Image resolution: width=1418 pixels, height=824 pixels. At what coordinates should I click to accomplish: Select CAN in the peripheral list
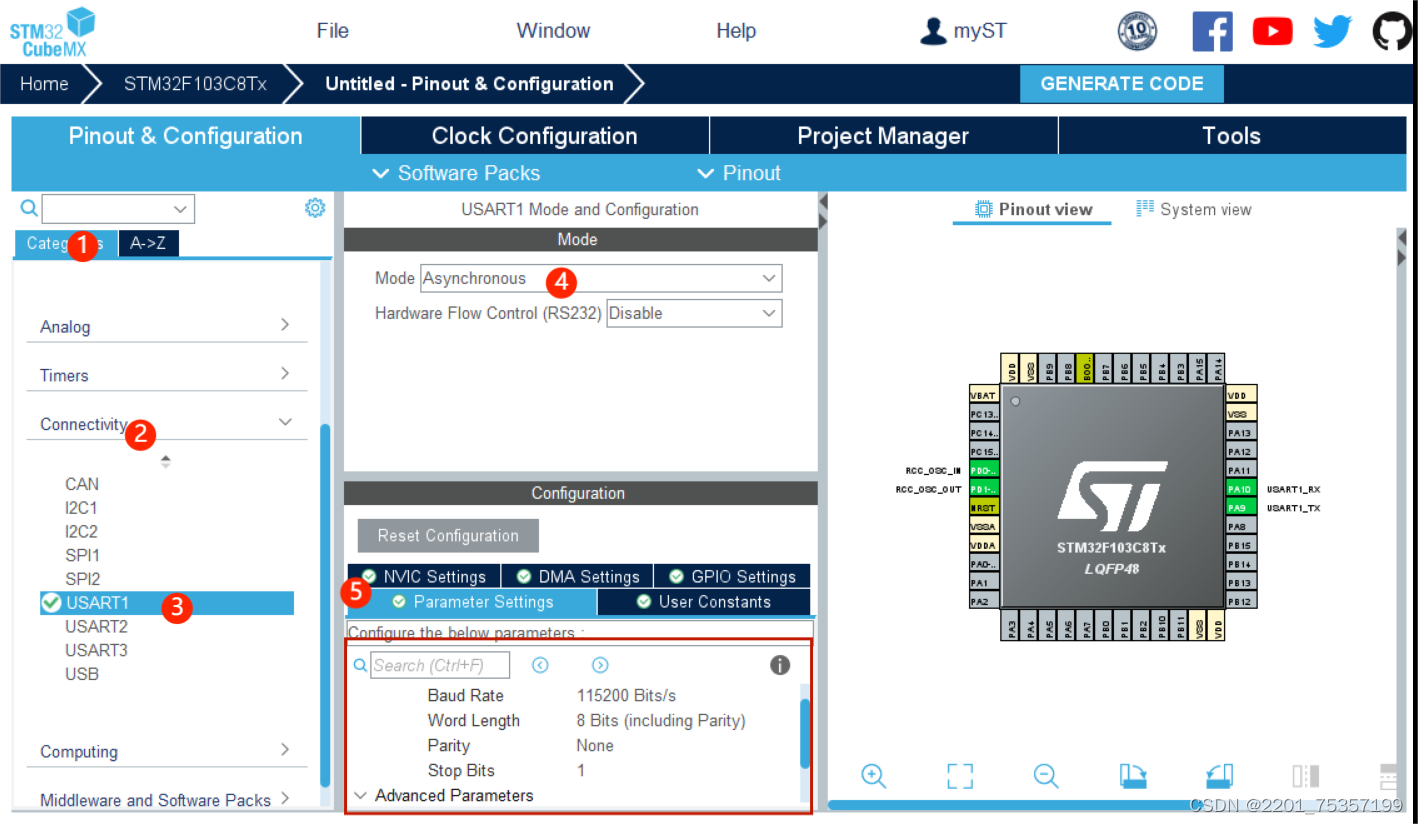click(82, 484)
